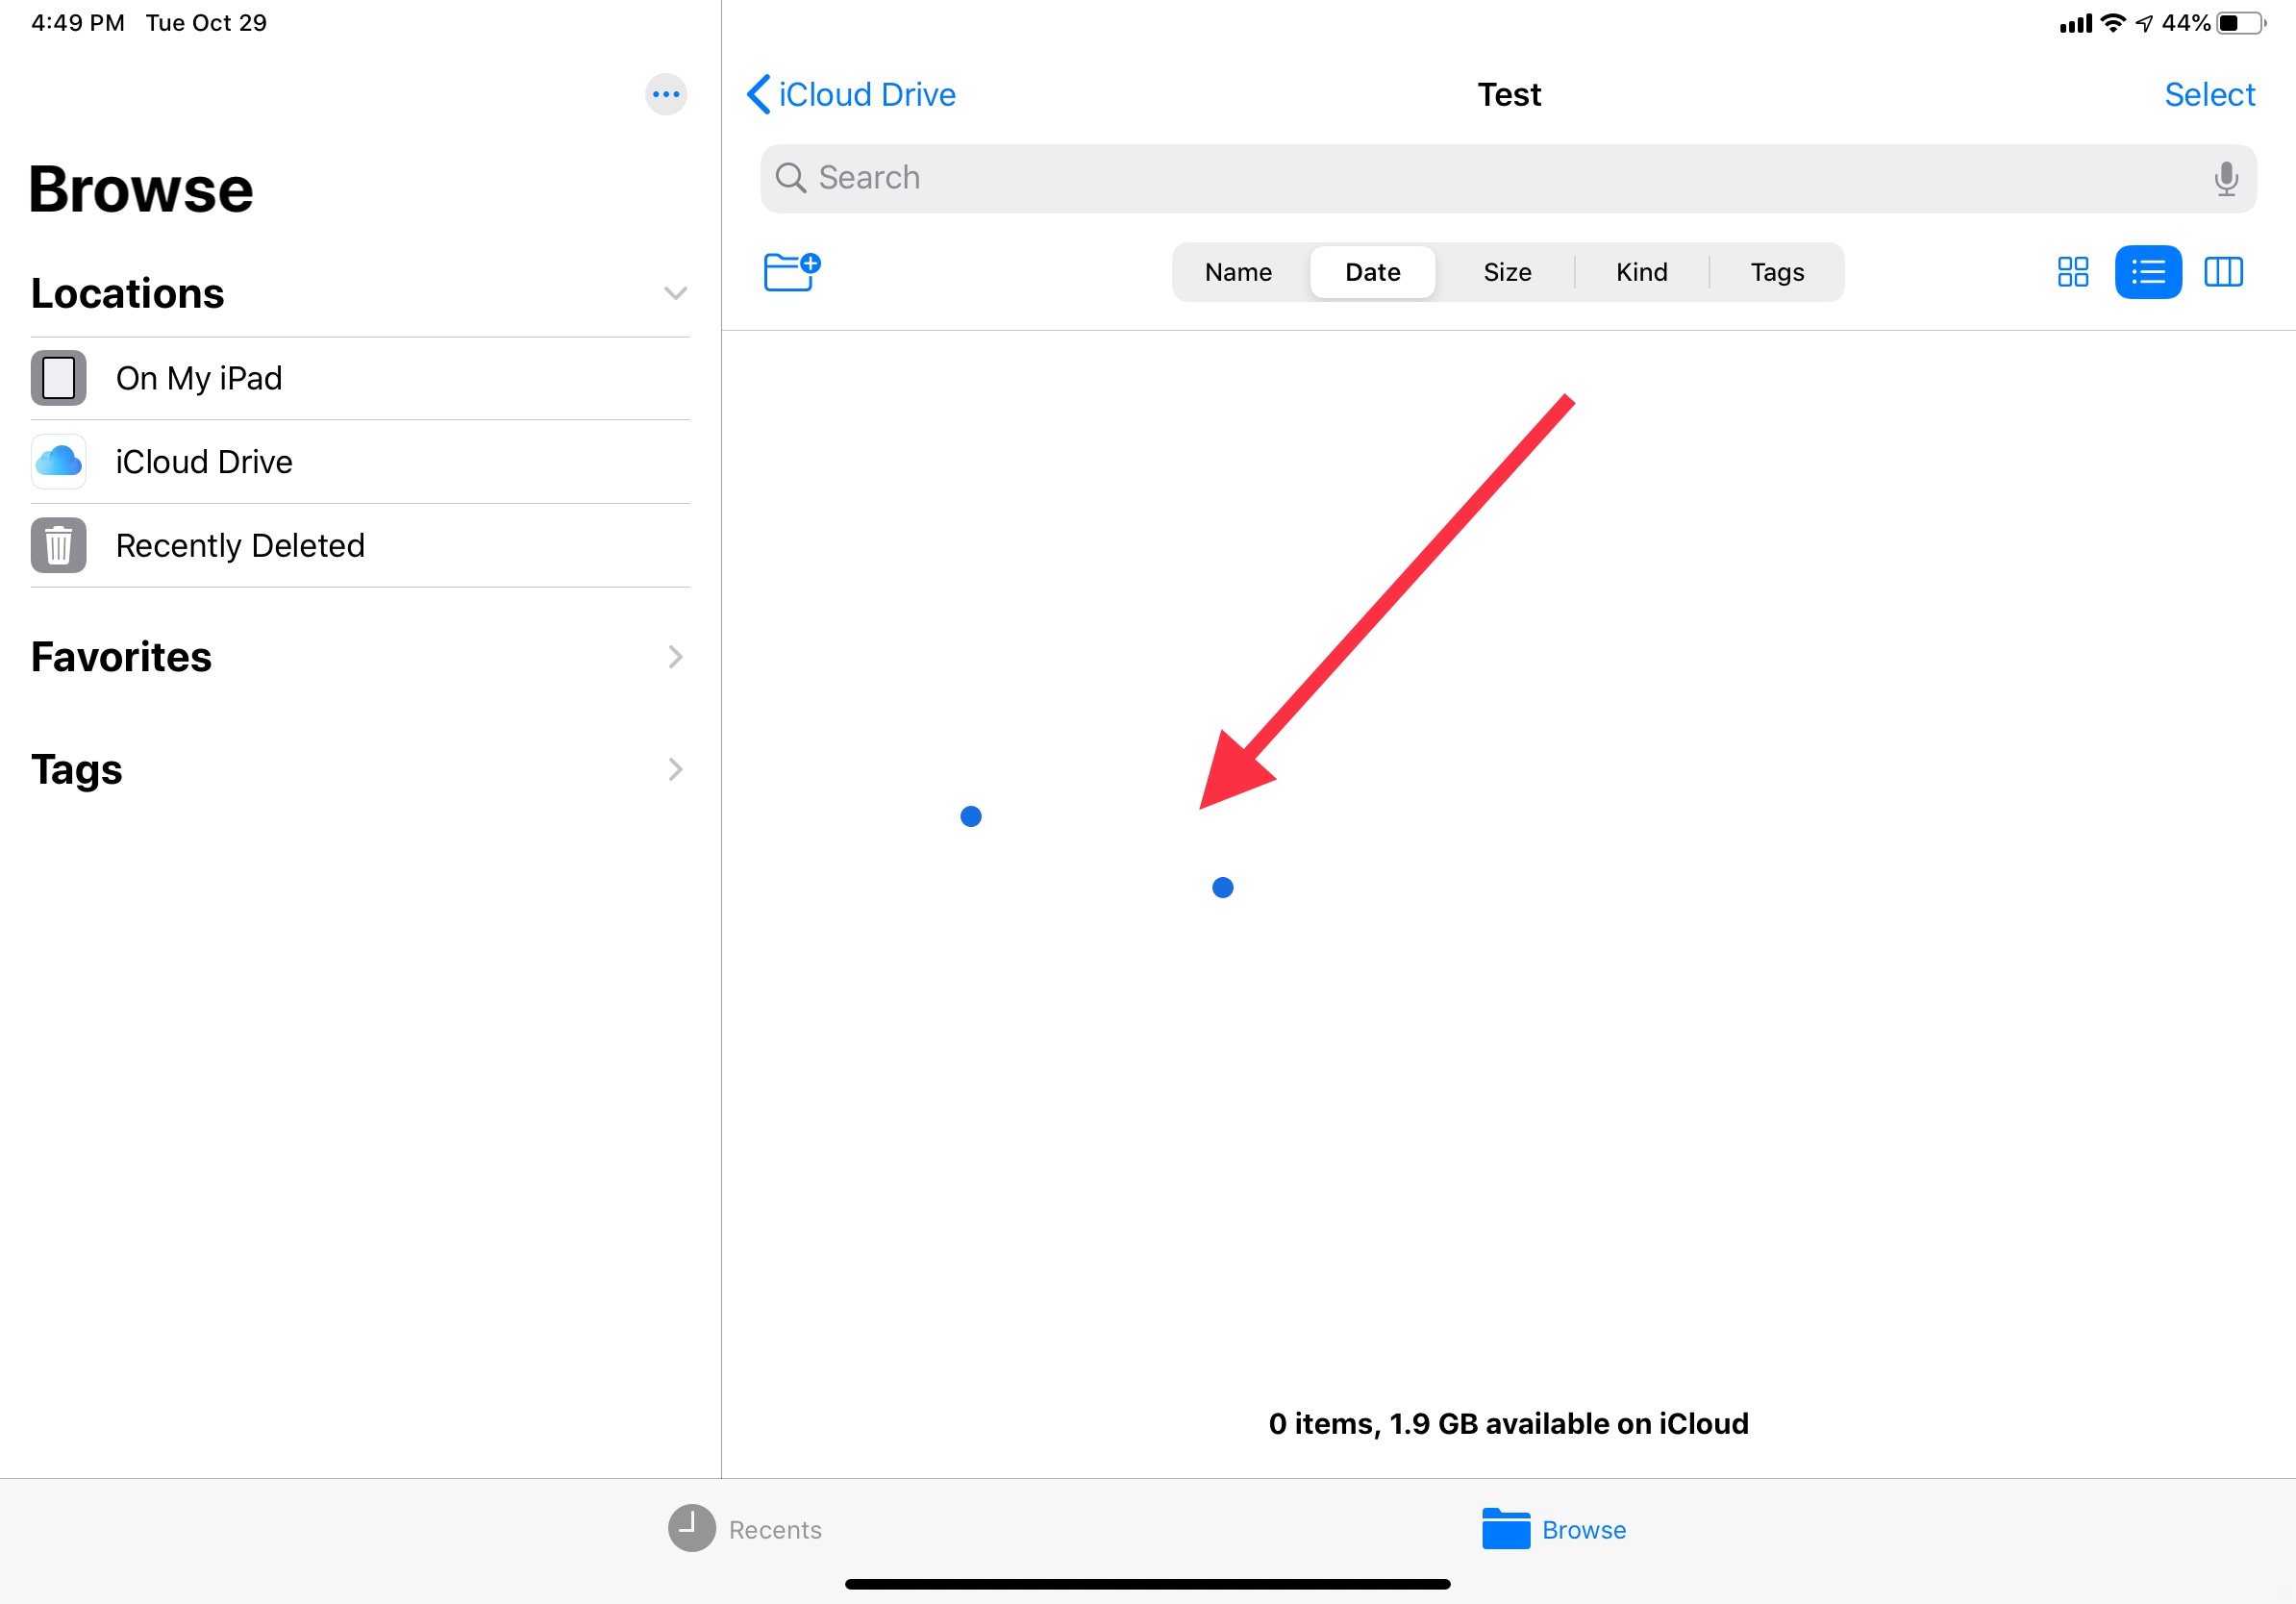Select the Browse bottom tab

coord(1554,1529)
